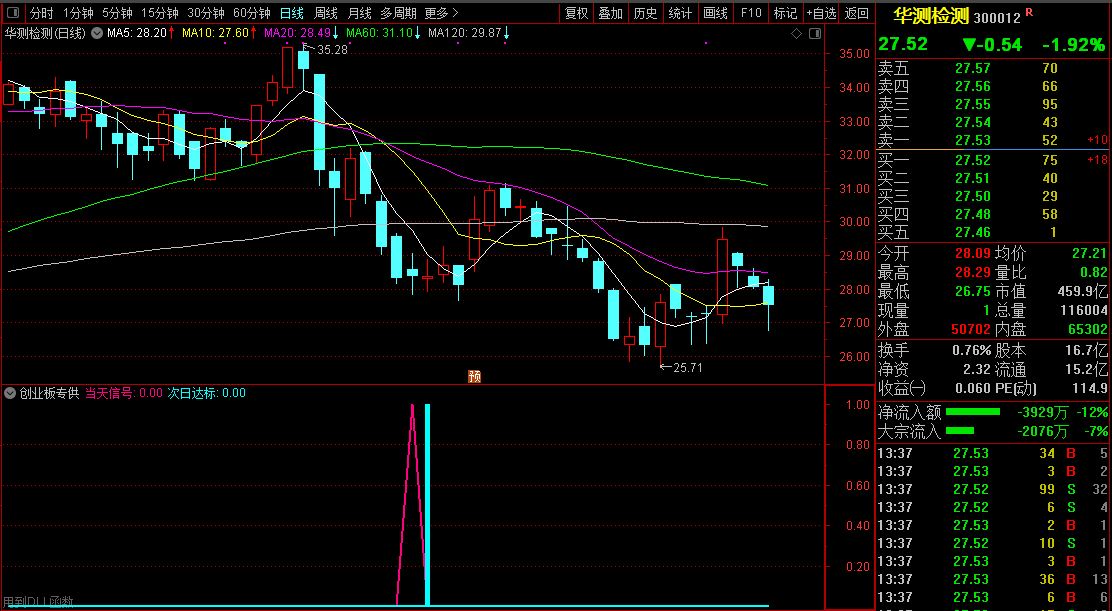
Task: Switch to 5分钟 period
Action: pos(117,13)
